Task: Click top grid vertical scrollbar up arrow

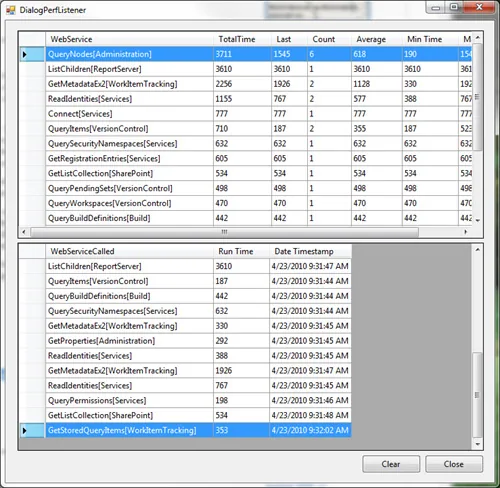Action: pos(477,38)
